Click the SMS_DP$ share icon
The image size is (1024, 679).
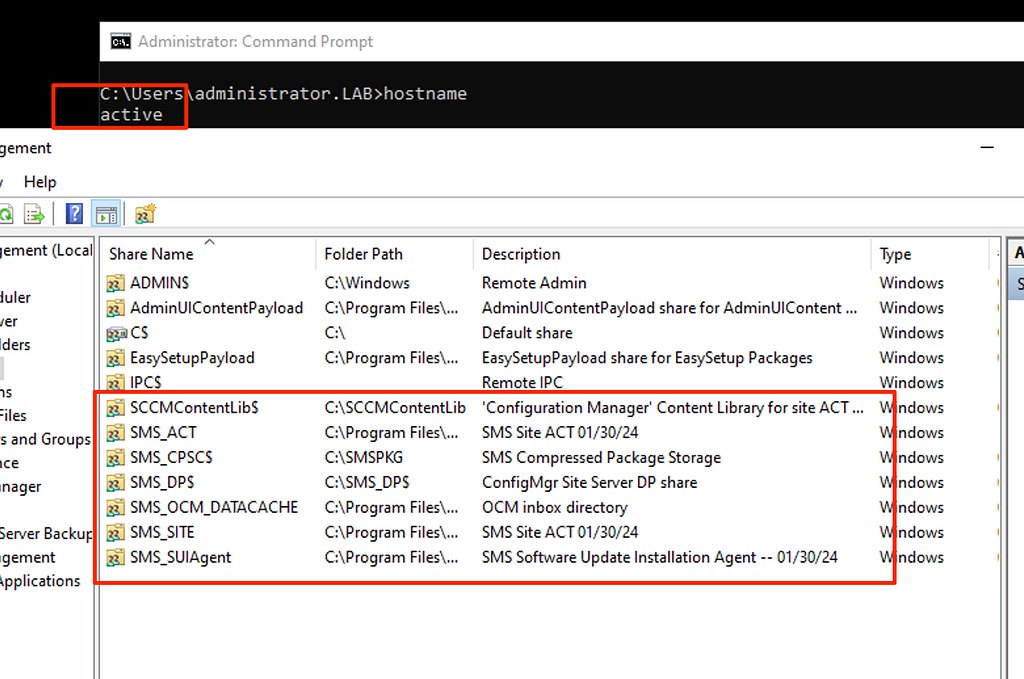[x=116, y=483]
